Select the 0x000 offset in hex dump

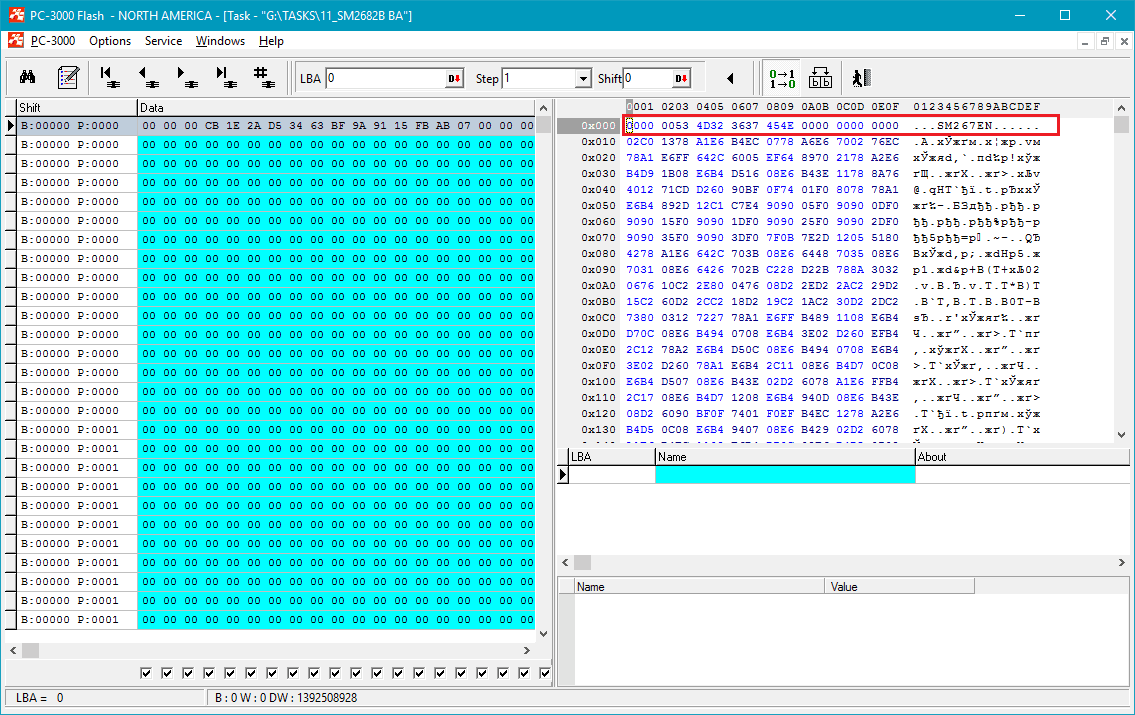tap(598, 126)
